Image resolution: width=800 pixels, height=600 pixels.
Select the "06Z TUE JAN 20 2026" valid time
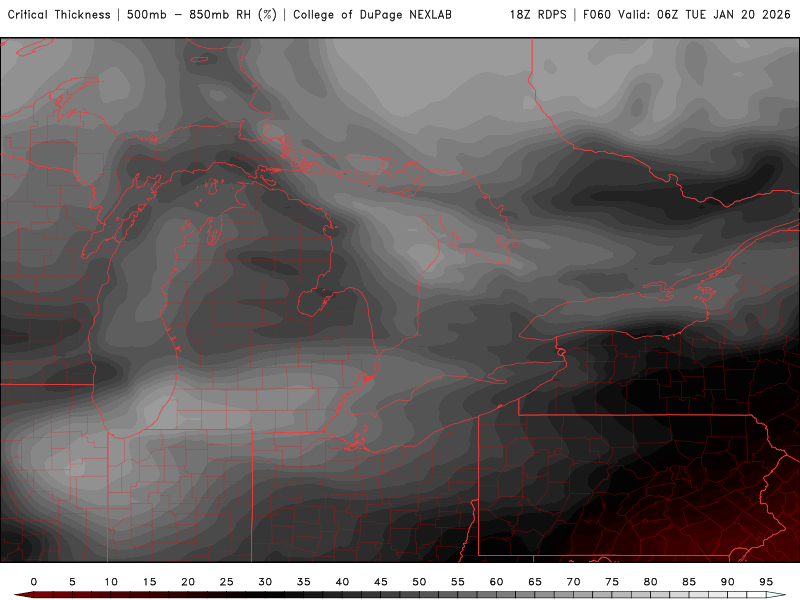point(724,15)
